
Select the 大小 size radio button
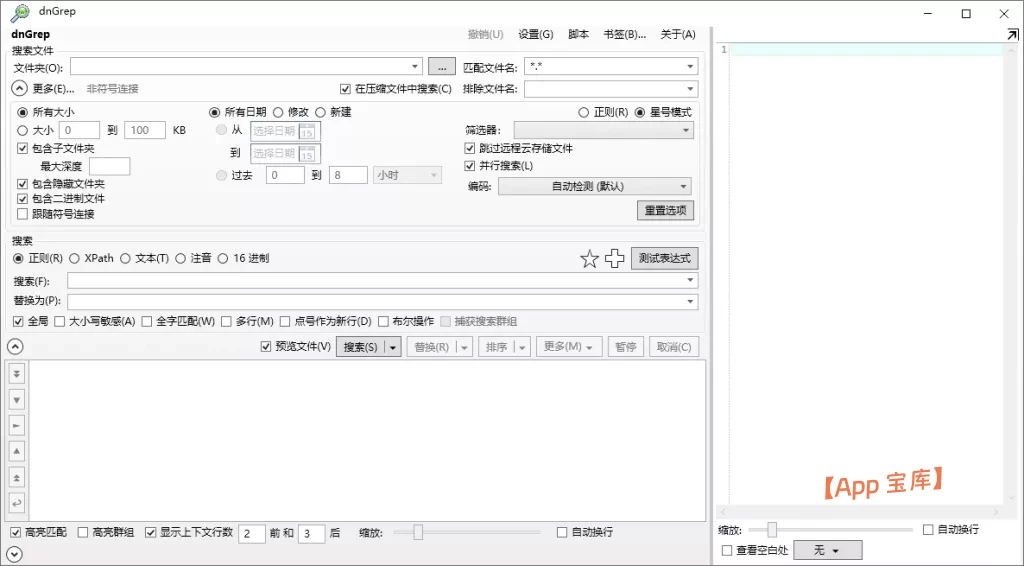coord(23,131)
